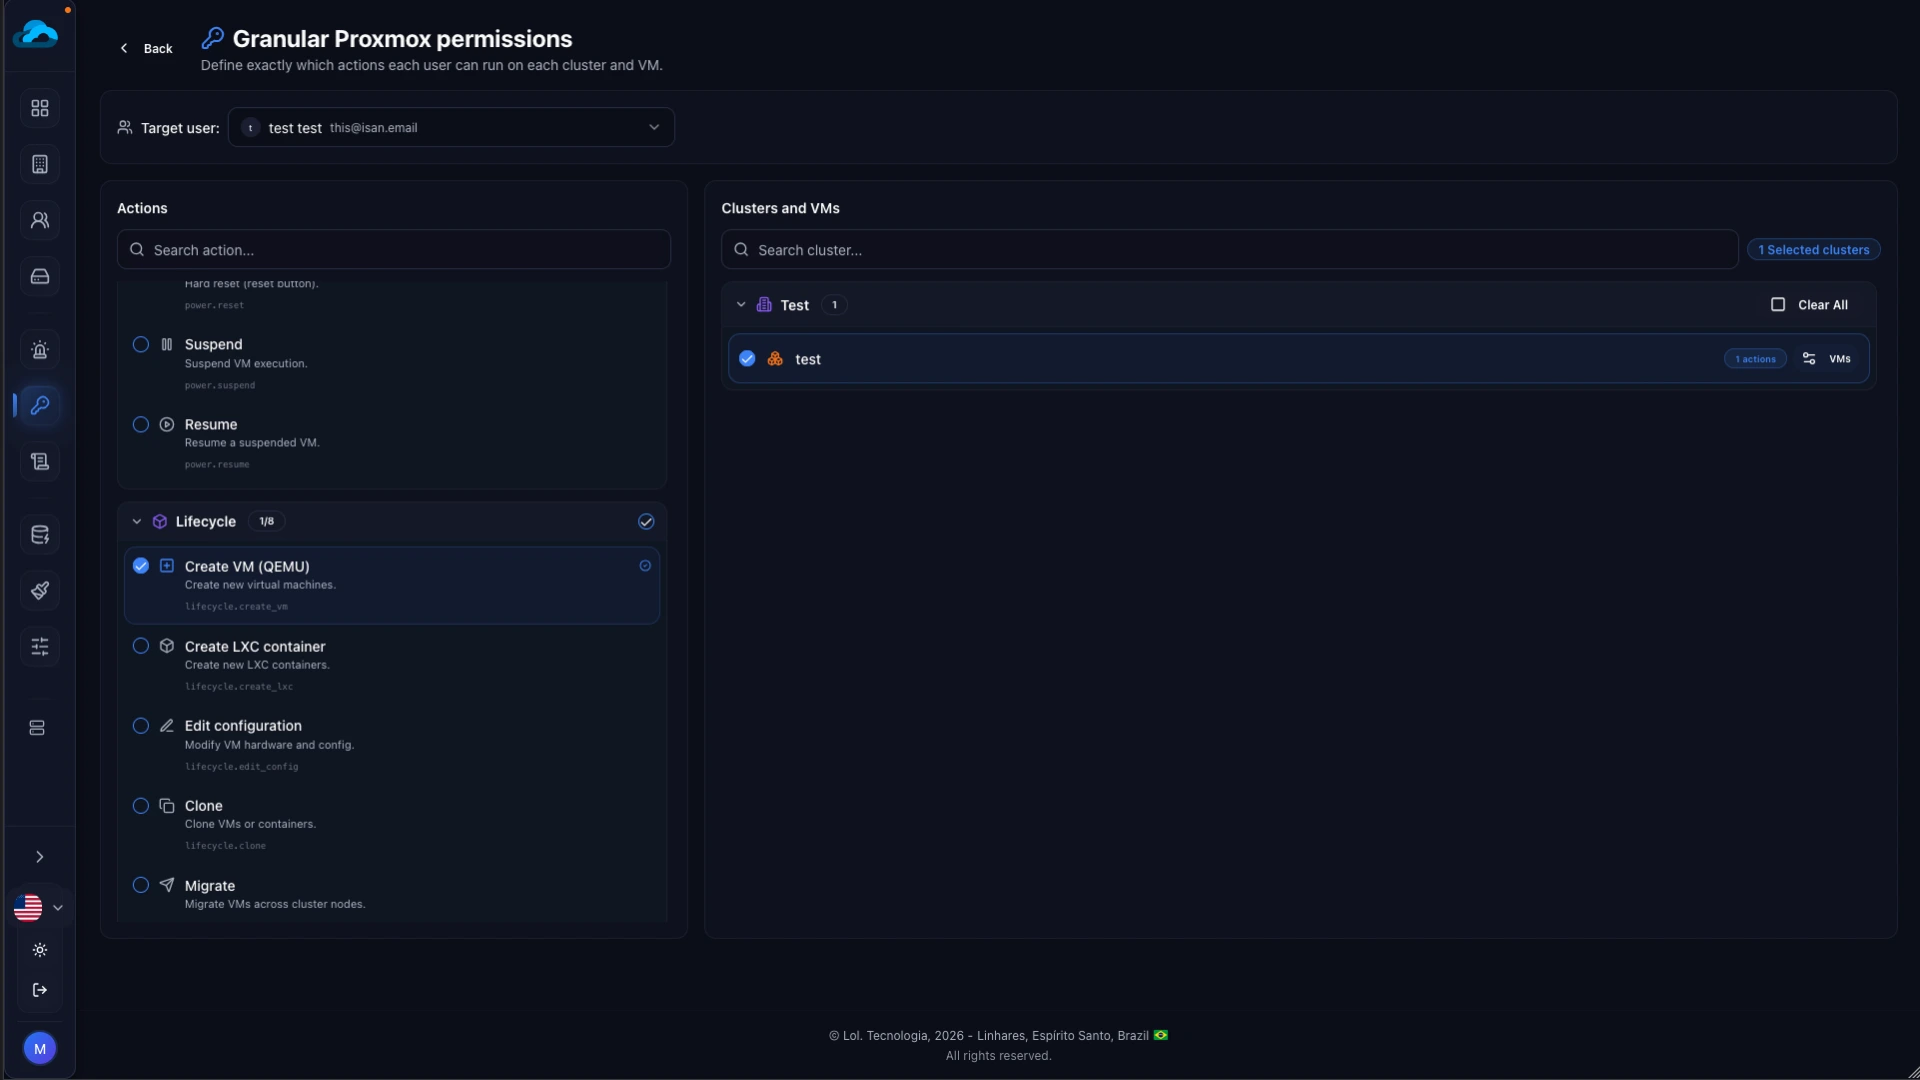Go back using the Back button

click(146, 48)
